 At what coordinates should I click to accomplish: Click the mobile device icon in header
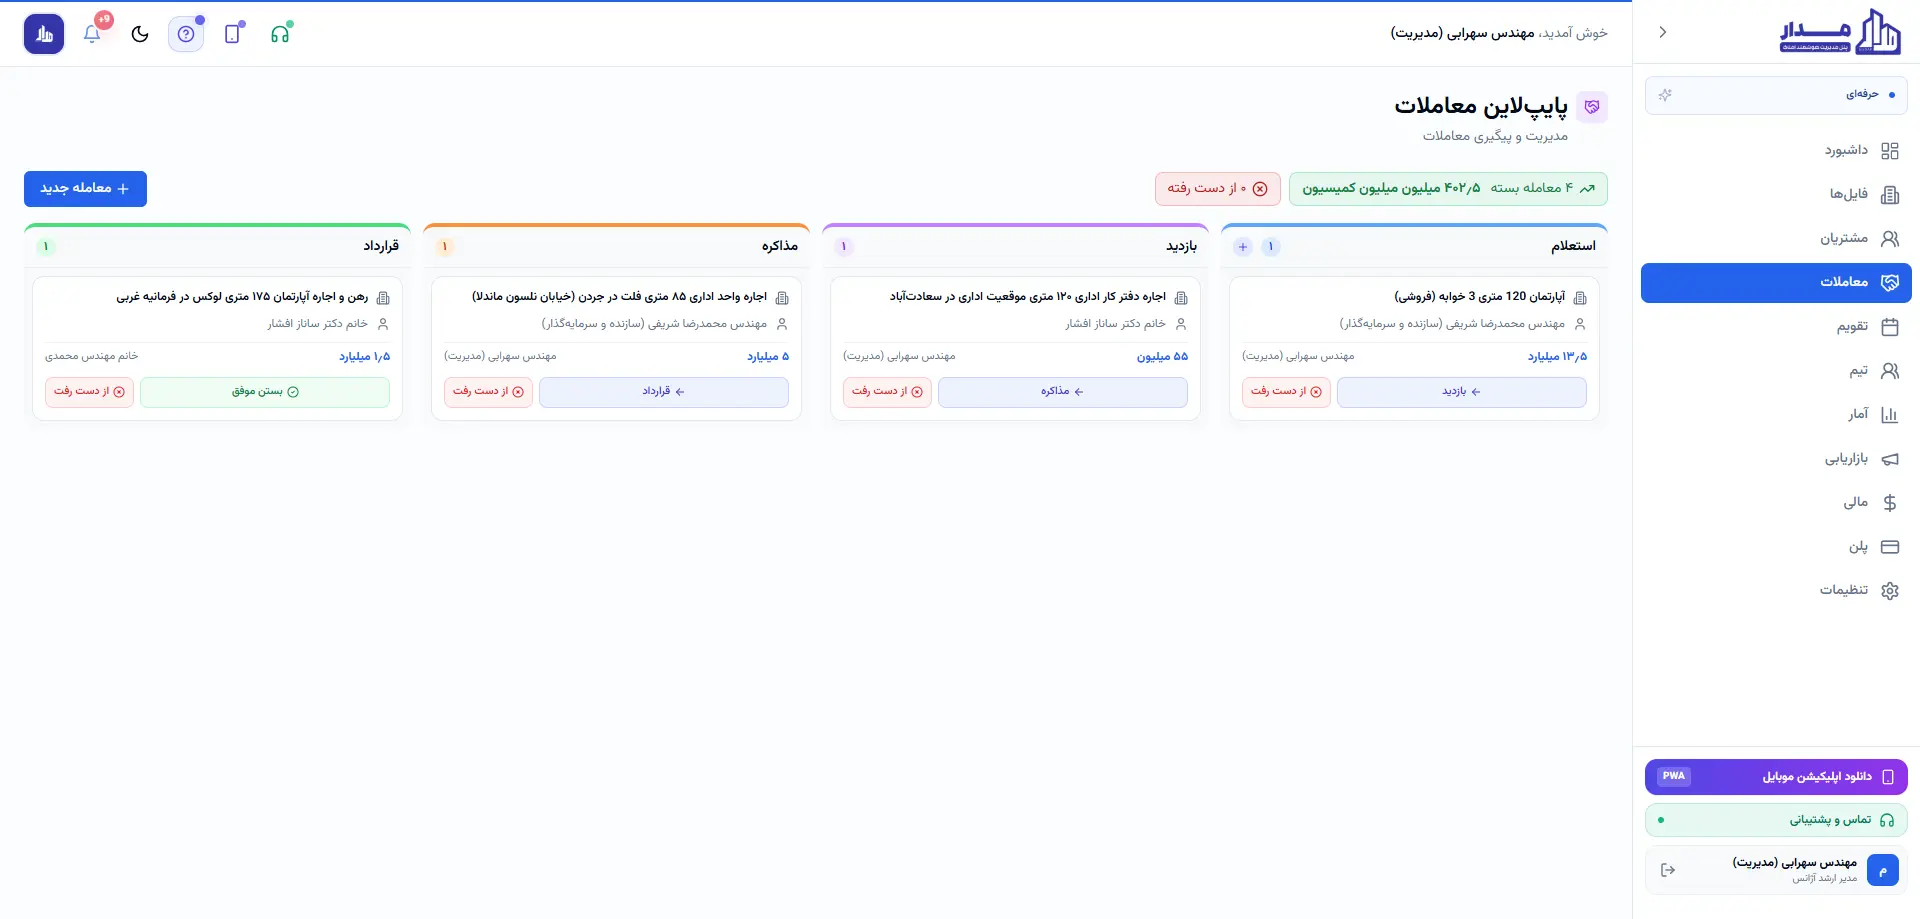[x=233, y=33]
